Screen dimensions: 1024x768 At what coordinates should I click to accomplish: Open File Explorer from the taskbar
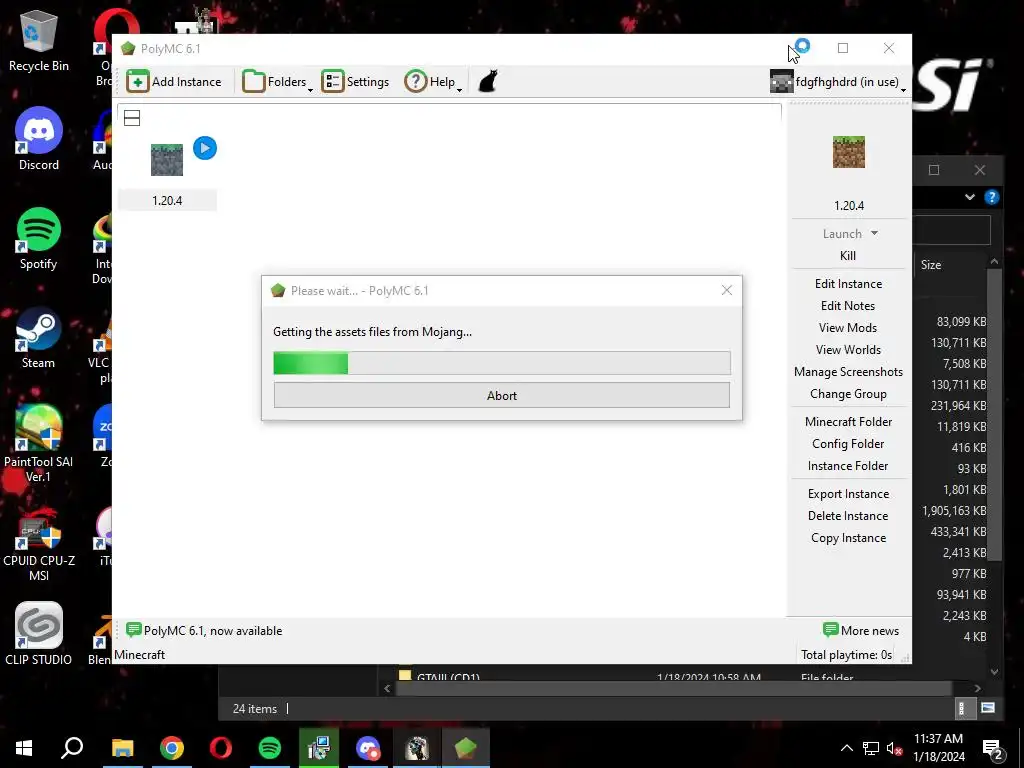pyautogui.click(x=122, y=748)
